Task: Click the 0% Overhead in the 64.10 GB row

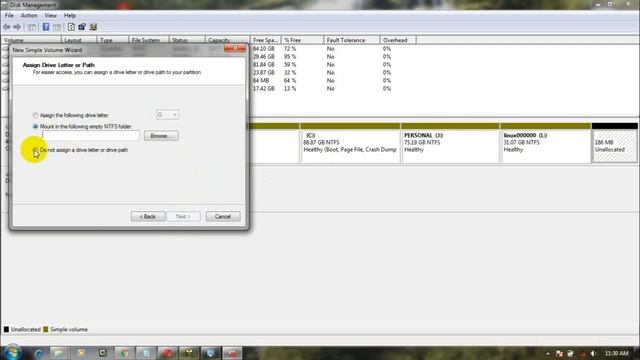Action: 387,49
